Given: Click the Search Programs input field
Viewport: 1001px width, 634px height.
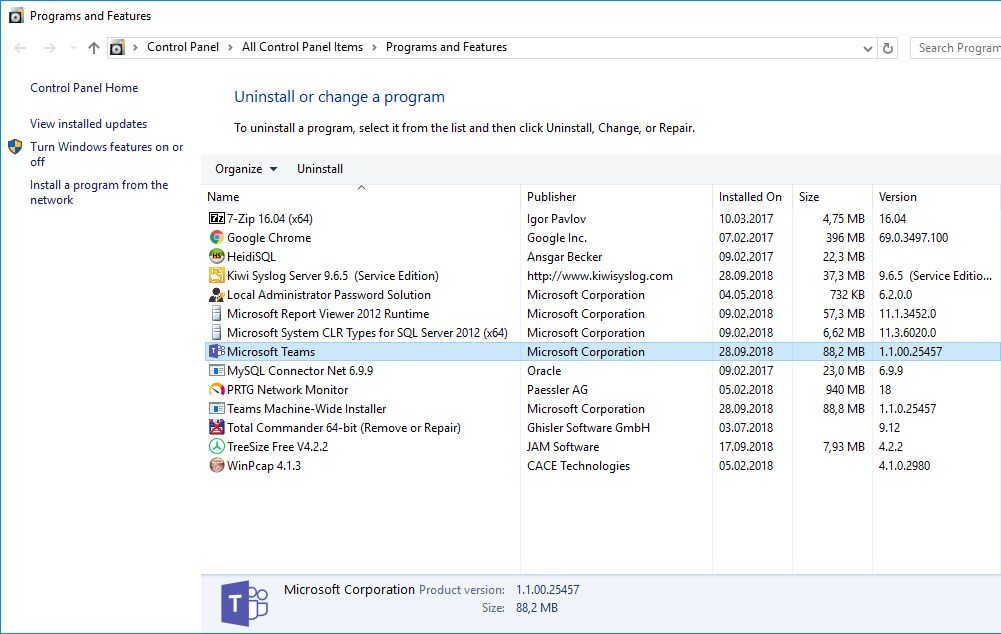Looking at the screenshot, I should pyautogui.click(x=956, y=48).
